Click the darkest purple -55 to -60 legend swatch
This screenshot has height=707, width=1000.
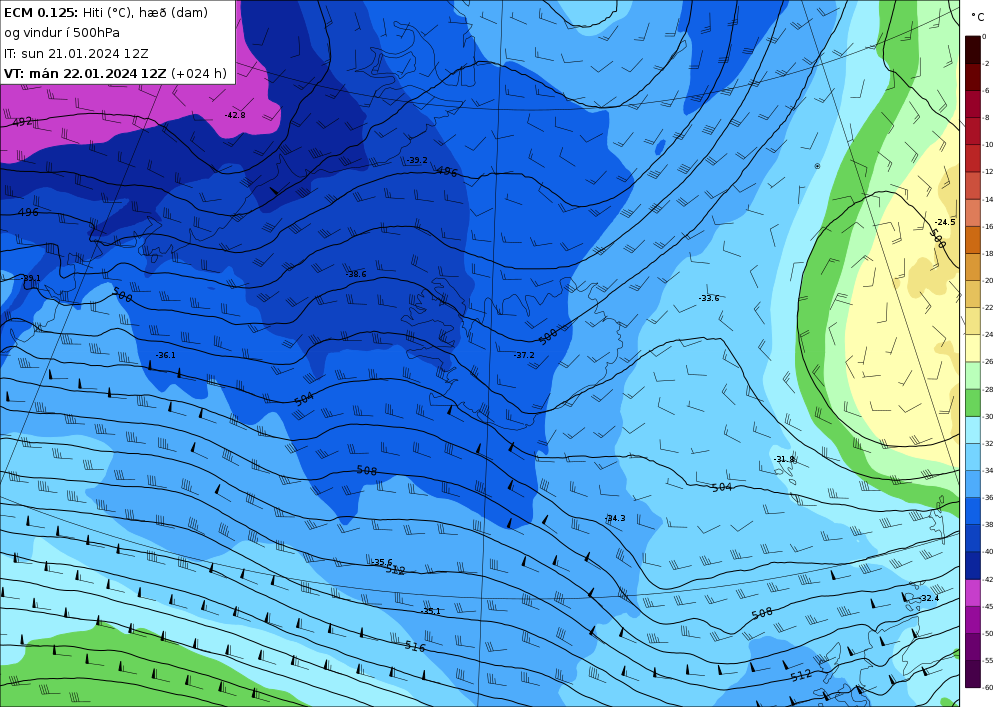click(x=973, y=674)
